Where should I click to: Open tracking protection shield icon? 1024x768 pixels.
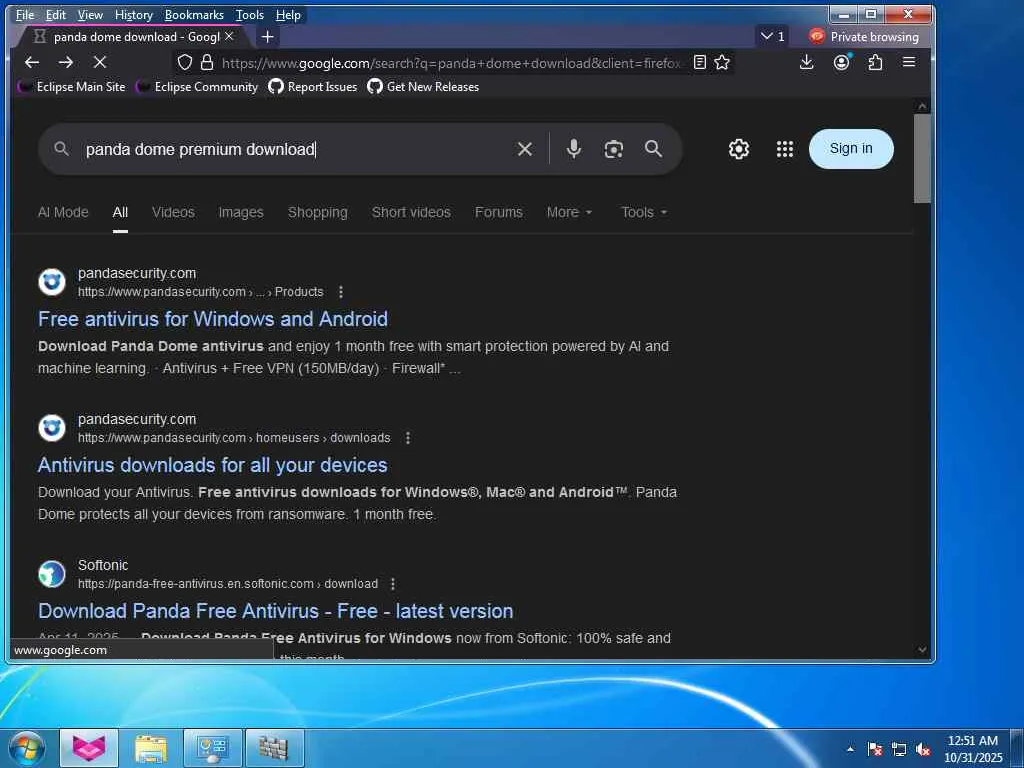(185, 62)
